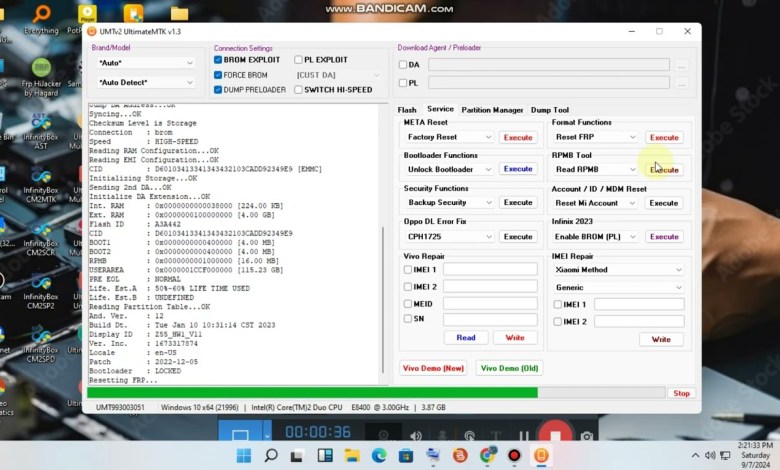
Task: Pause the Bandicam recording
Action: (x=523, y=435)
